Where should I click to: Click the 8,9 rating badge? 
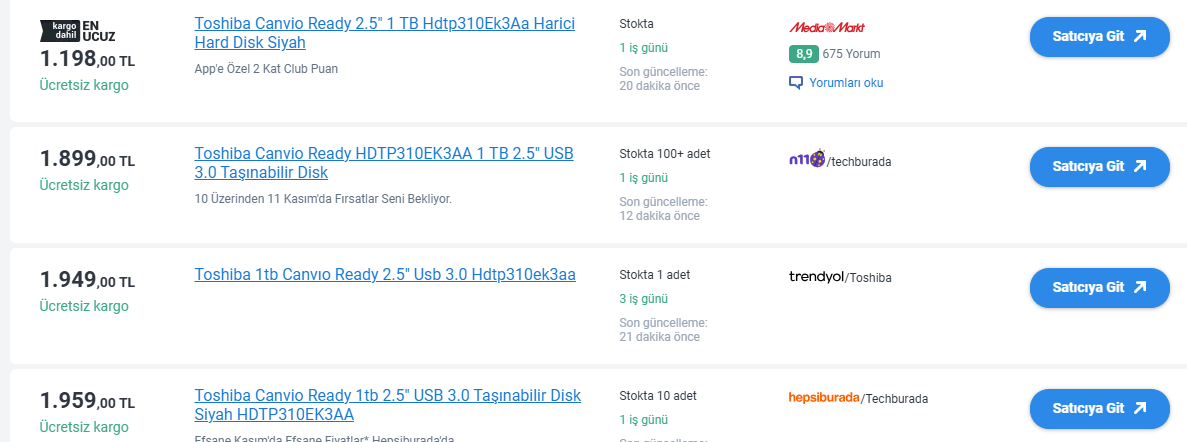tap(803, 54)
